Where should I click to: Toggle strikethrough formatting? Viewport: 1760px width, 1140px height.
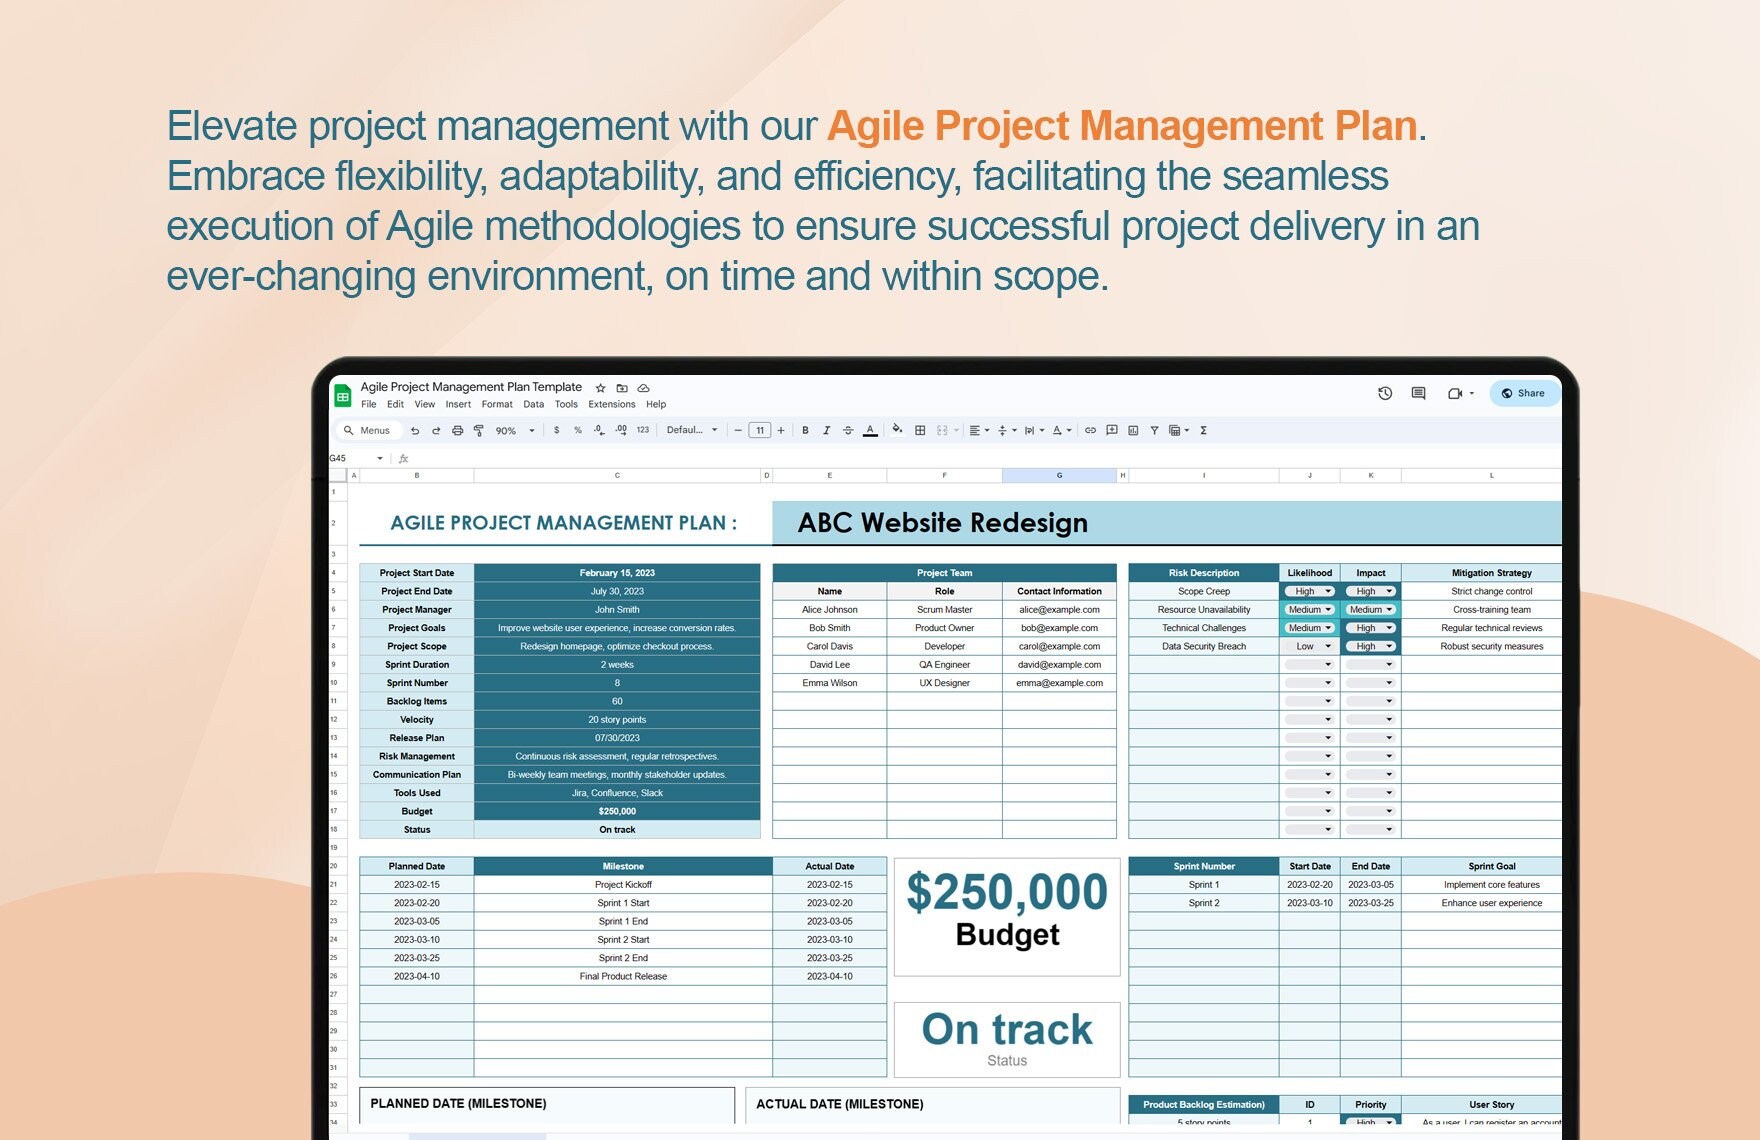[x=847, y=429]
